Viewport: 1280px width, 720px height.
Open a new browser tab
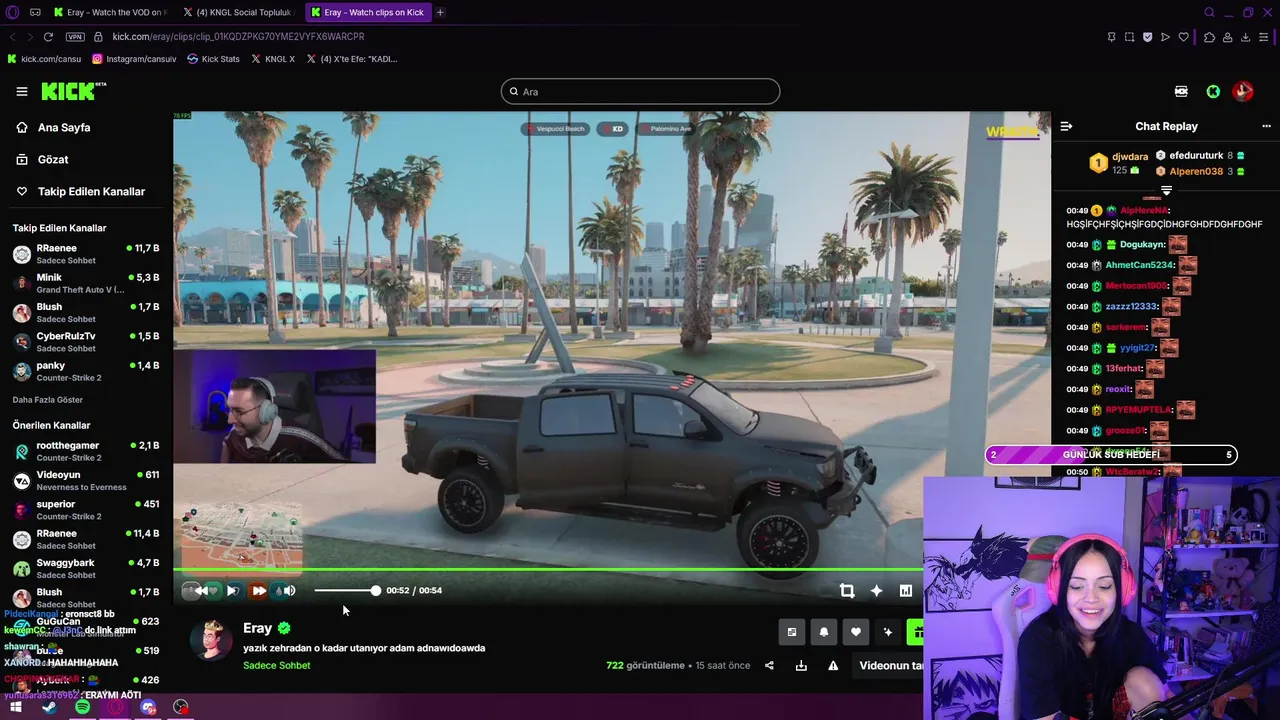click(x=440, y=12)
